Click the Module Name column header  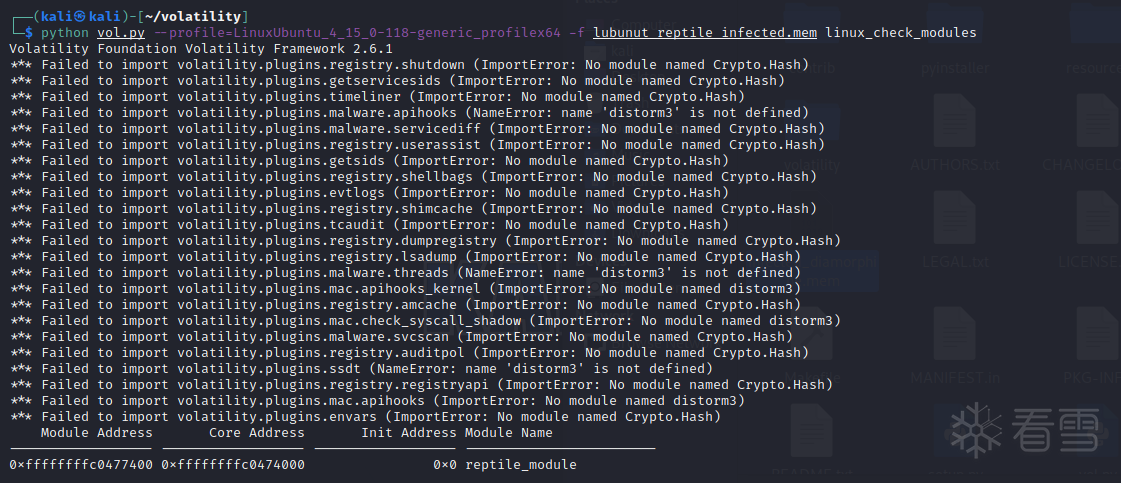(x=508, y=433)
